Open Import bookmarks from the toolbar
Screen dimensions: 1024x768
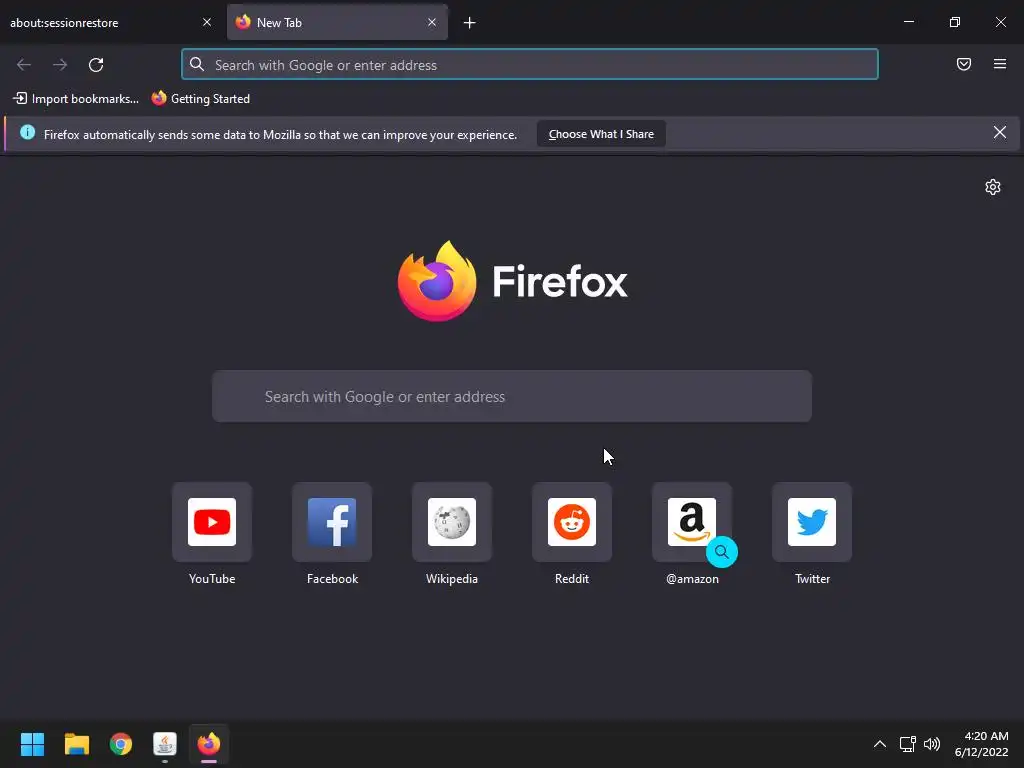tap(76, 99)
